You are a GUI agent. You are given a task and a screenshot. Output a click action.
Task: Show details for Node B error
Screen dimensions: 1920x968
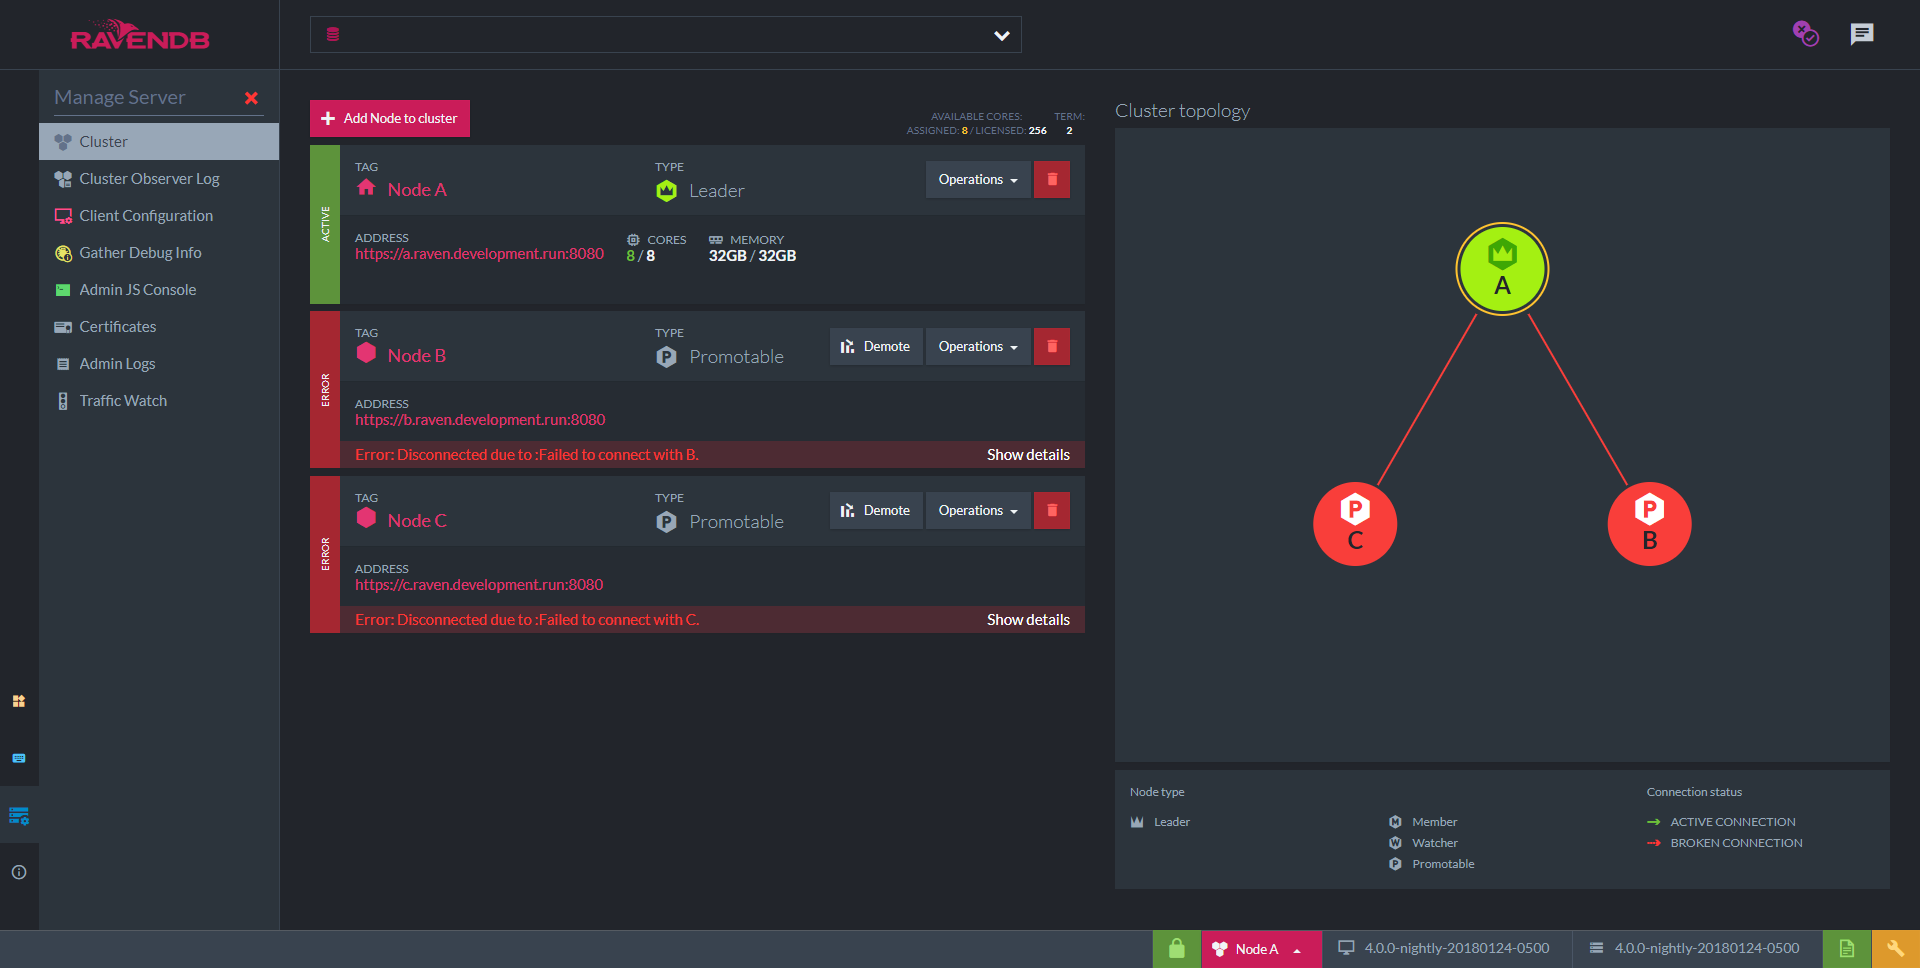pyautogui.click(x=1028, y=455)
